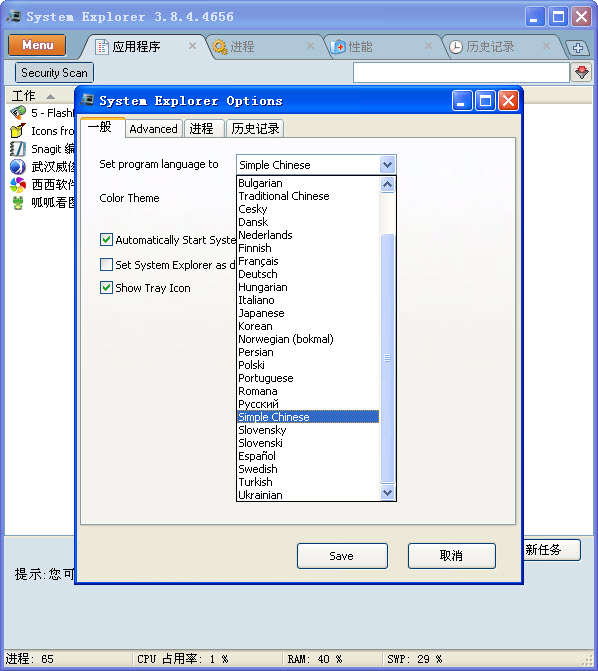Close the 历史记录 tab with its x
598x671 pixels.
tap(546, 46)
